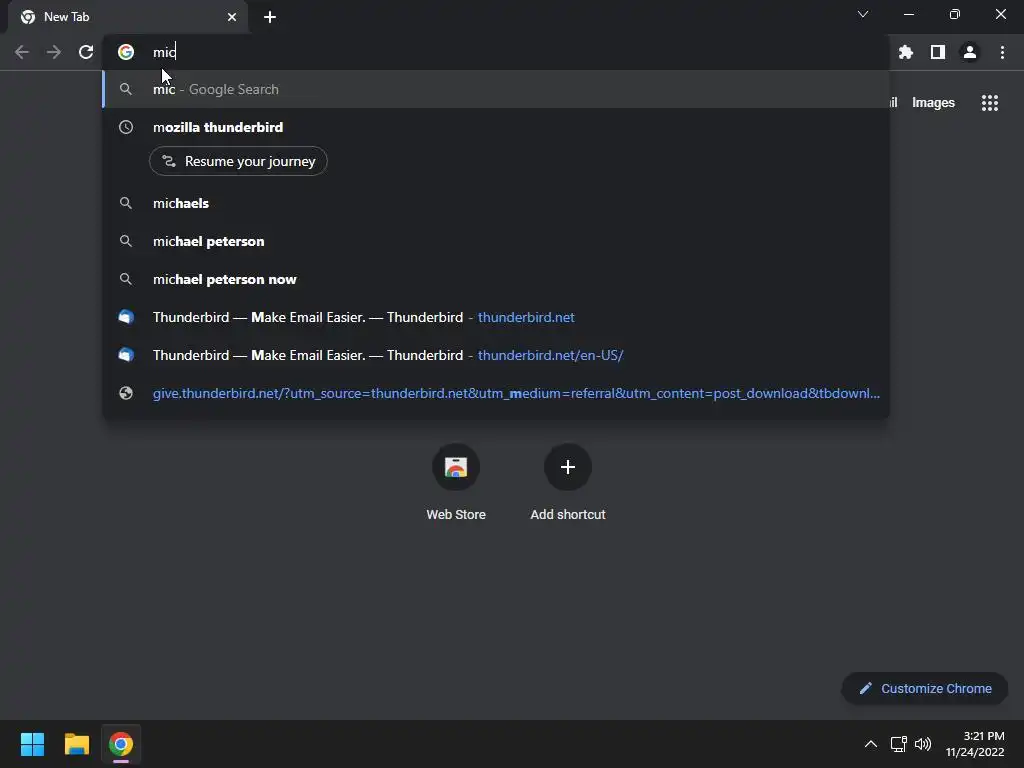Open the clock showing 3:21 PM
Viewport: 1024px width, 768px height.
tap(975, 744)
